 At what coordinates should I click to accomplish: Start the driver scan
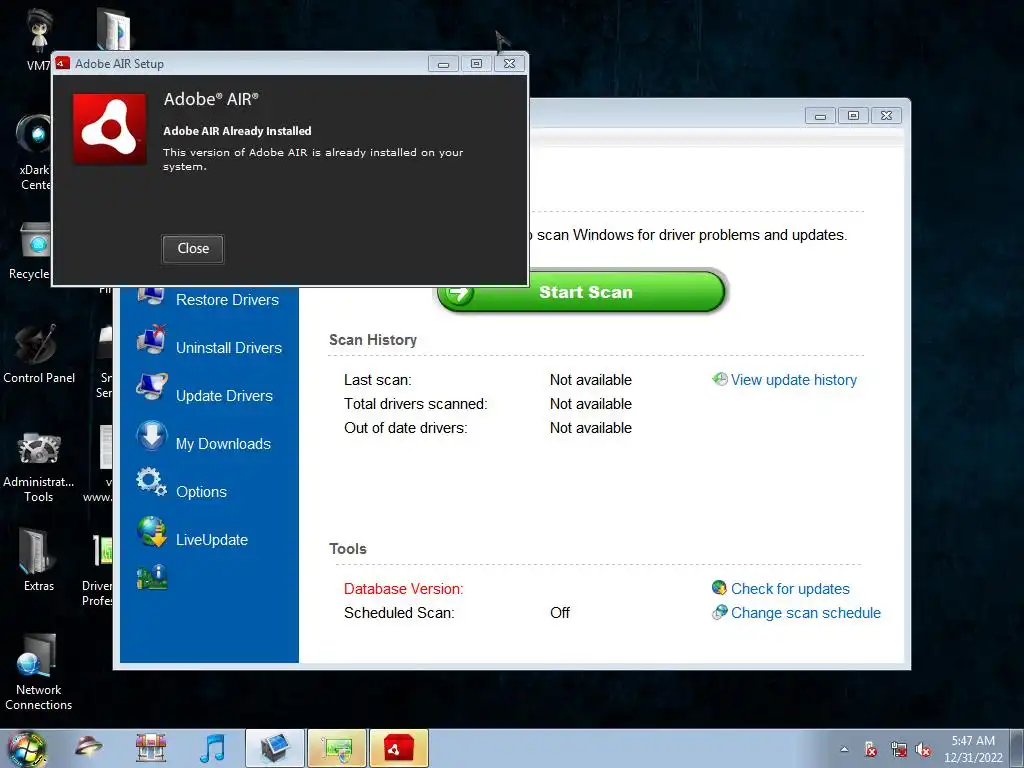(x=581, y=292)
